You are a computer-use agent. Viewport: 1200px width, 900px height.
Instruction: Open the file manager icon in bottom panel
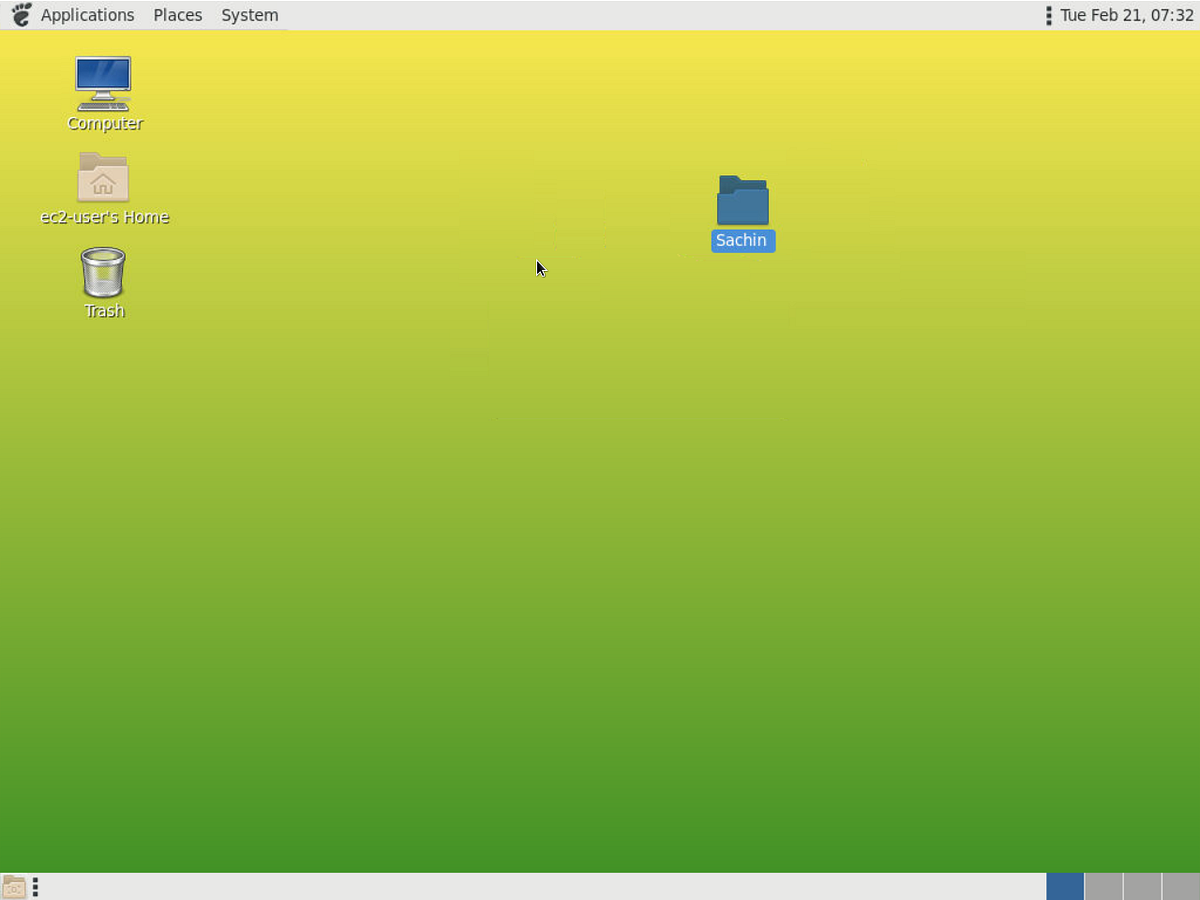tap(14, 886)
